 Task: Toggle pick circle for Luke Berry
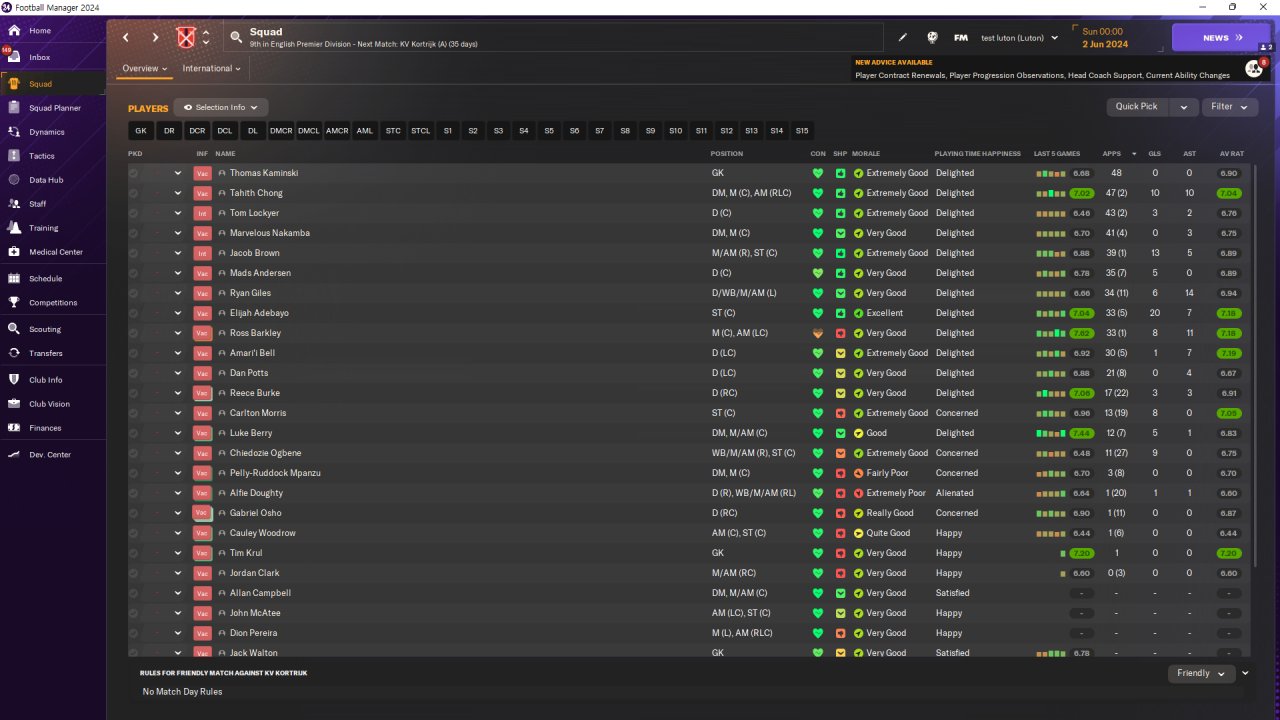click(134, 433)
